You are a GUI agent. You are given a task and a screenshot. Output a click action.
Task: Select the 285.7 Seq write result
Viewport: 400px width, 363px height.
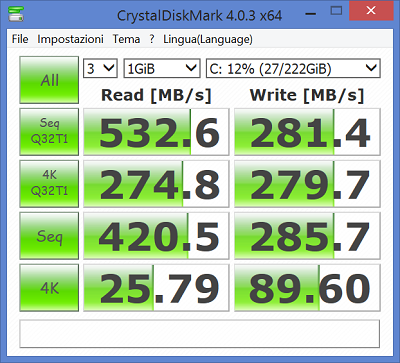[307, 236]
